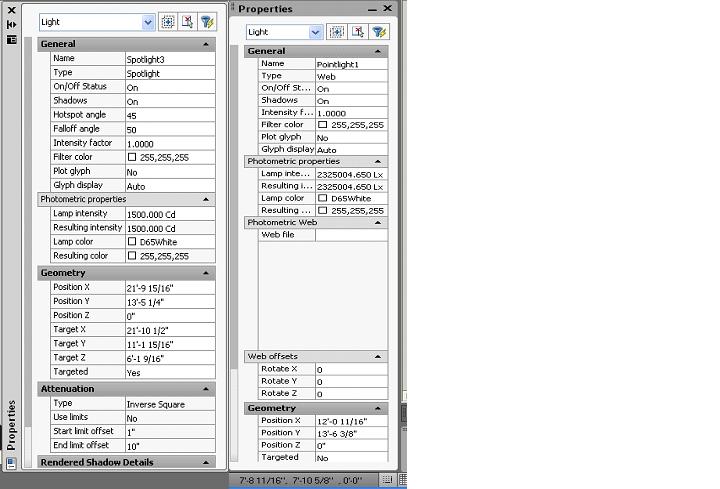Click Use limits value in Attenuation
The width and height of the screenshot is (720, 489).
168,418
